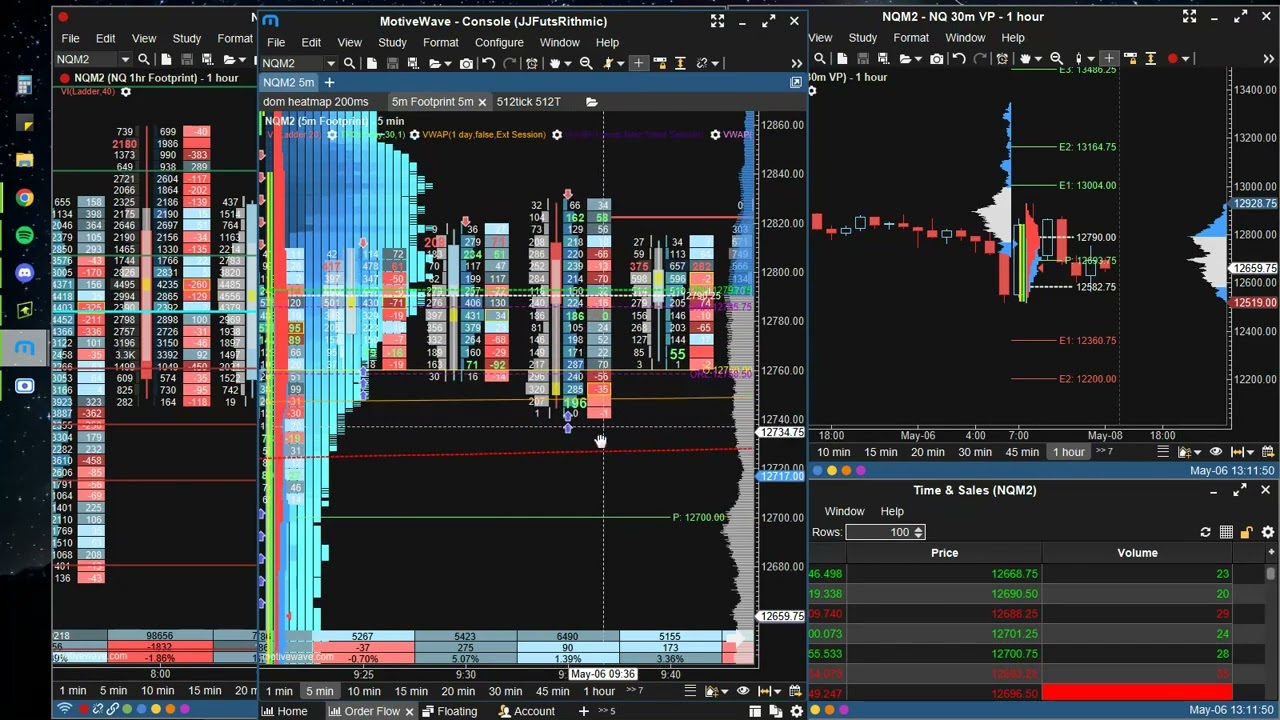Click lock scale icon in Console toolbar

coord(661,63)
